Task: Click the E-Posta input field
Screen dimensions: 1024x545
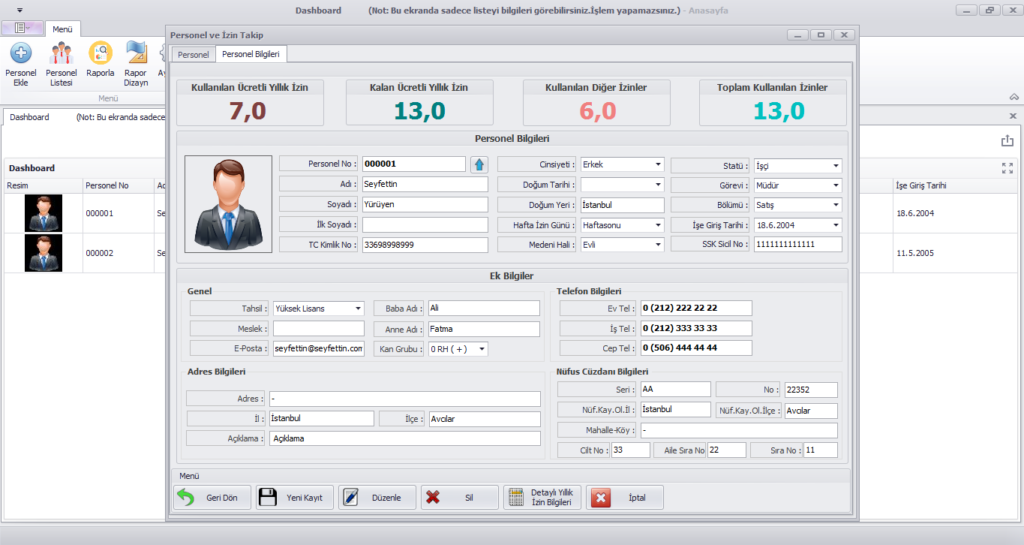Action: click(318, 349)
